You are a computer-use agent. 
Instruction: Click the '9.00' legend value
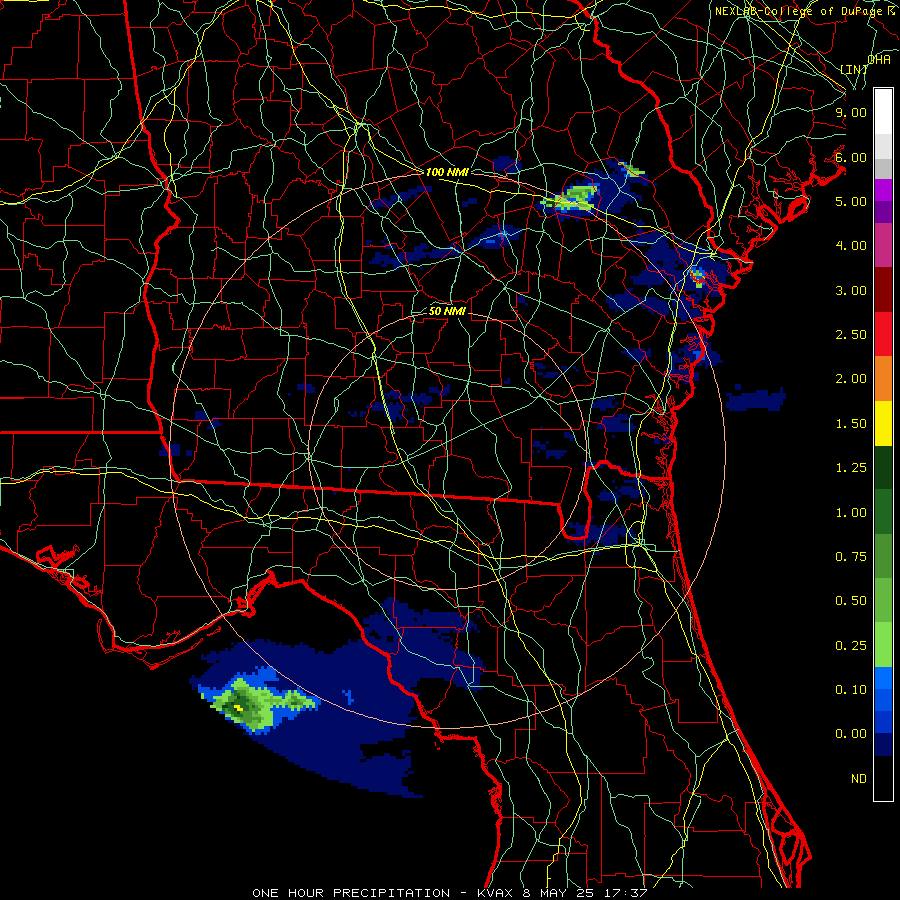click(x=851, y=112)
